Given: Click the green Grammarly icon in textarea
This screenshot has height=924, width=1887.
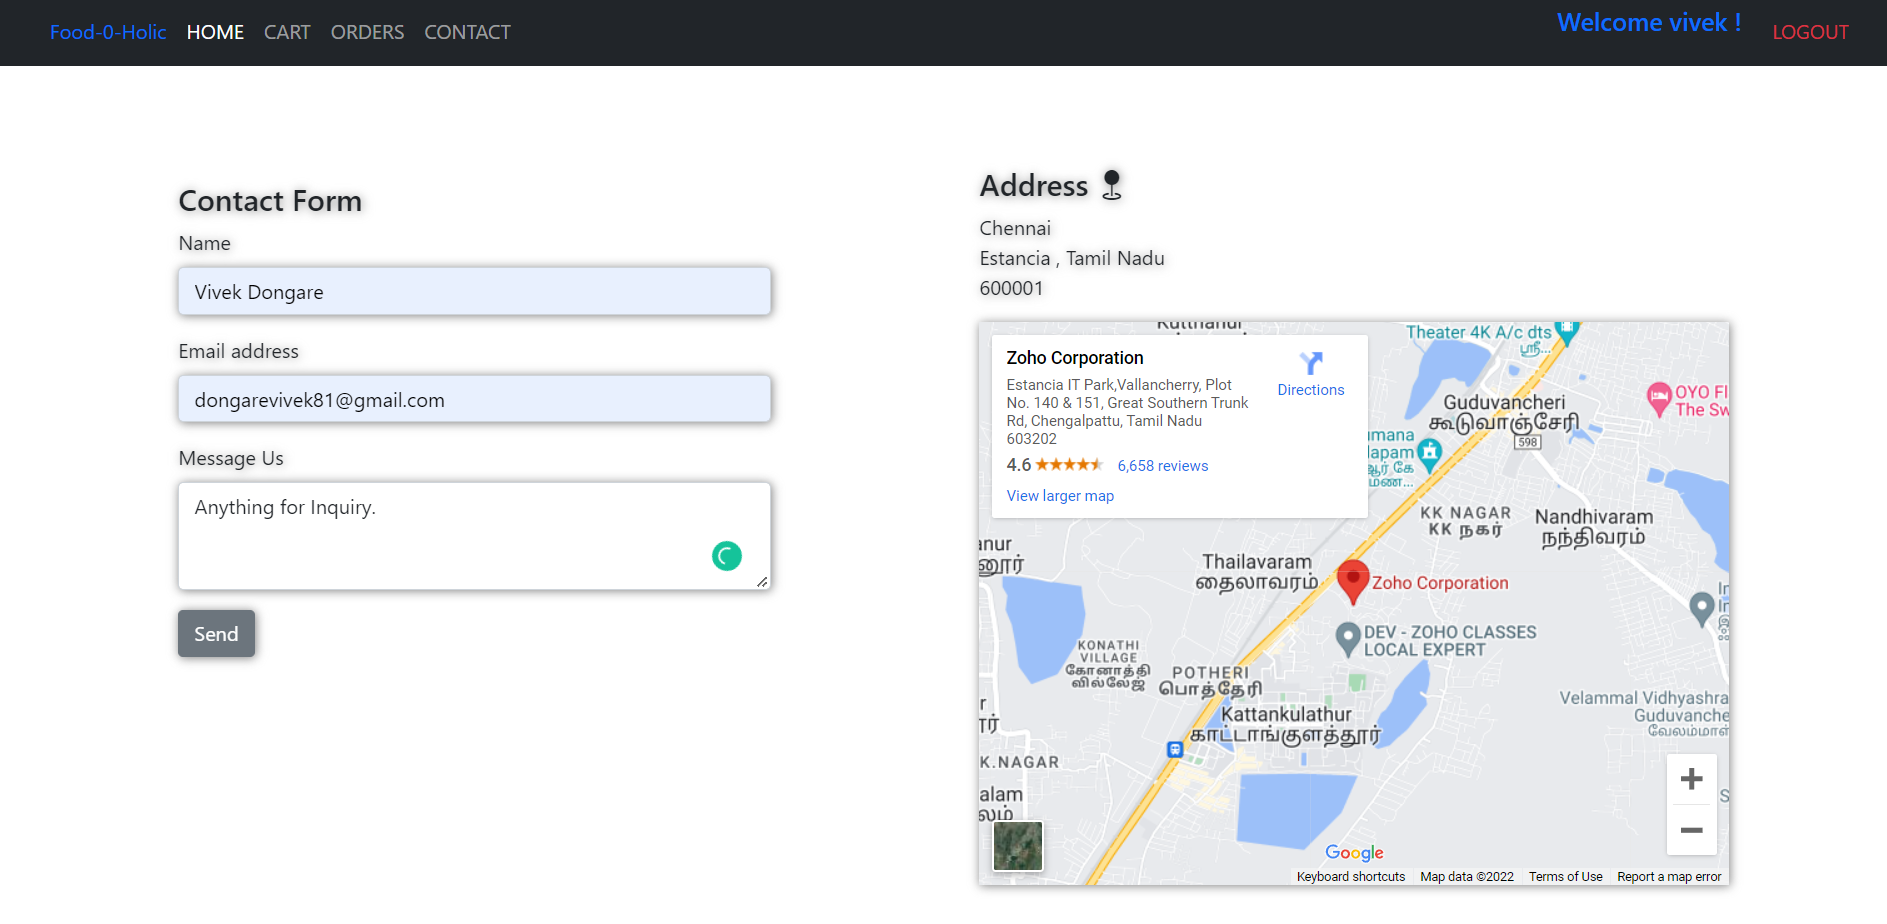Looking at the screenshot, I should pyautogui.click(x=727, y=556).
